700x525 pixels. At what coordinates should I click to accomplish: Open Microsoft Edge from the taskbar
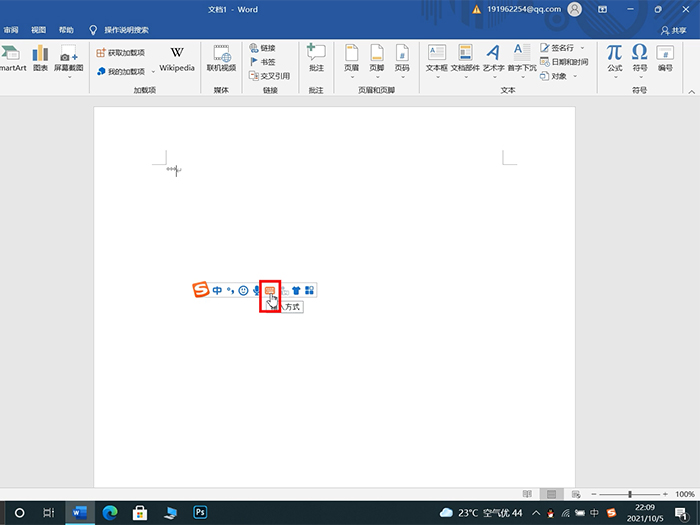tap(110, 512)
